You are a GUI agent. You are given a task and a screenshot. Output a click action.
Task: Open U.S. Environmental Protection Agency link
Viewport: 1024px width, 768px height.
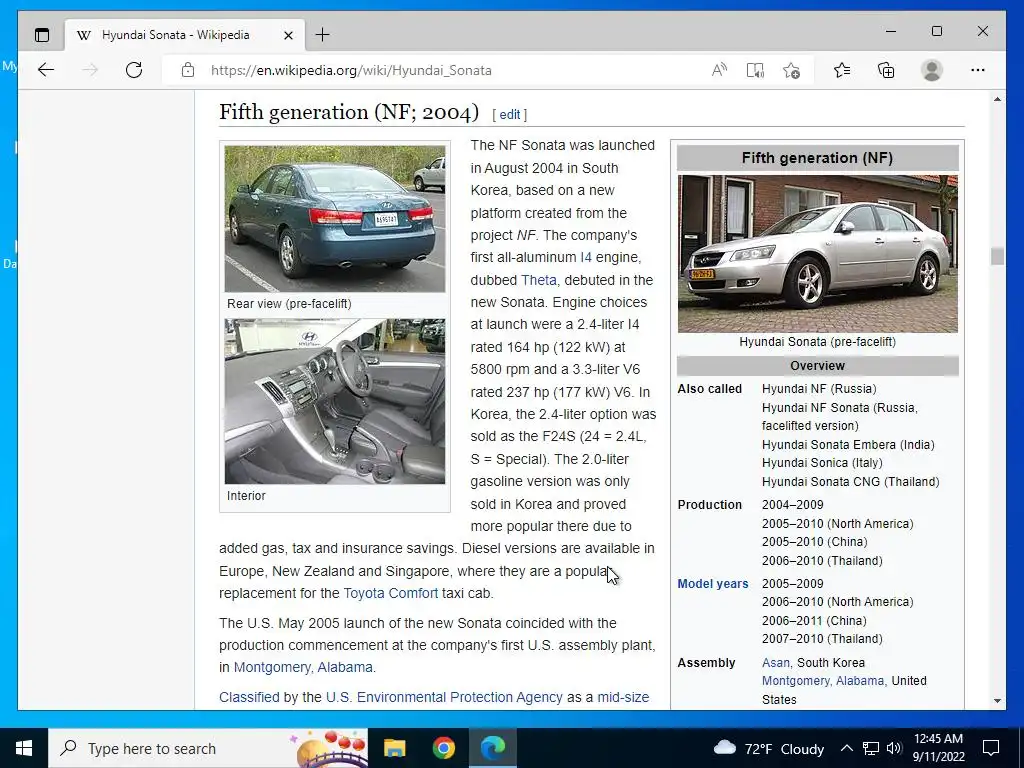coord(444,697)
